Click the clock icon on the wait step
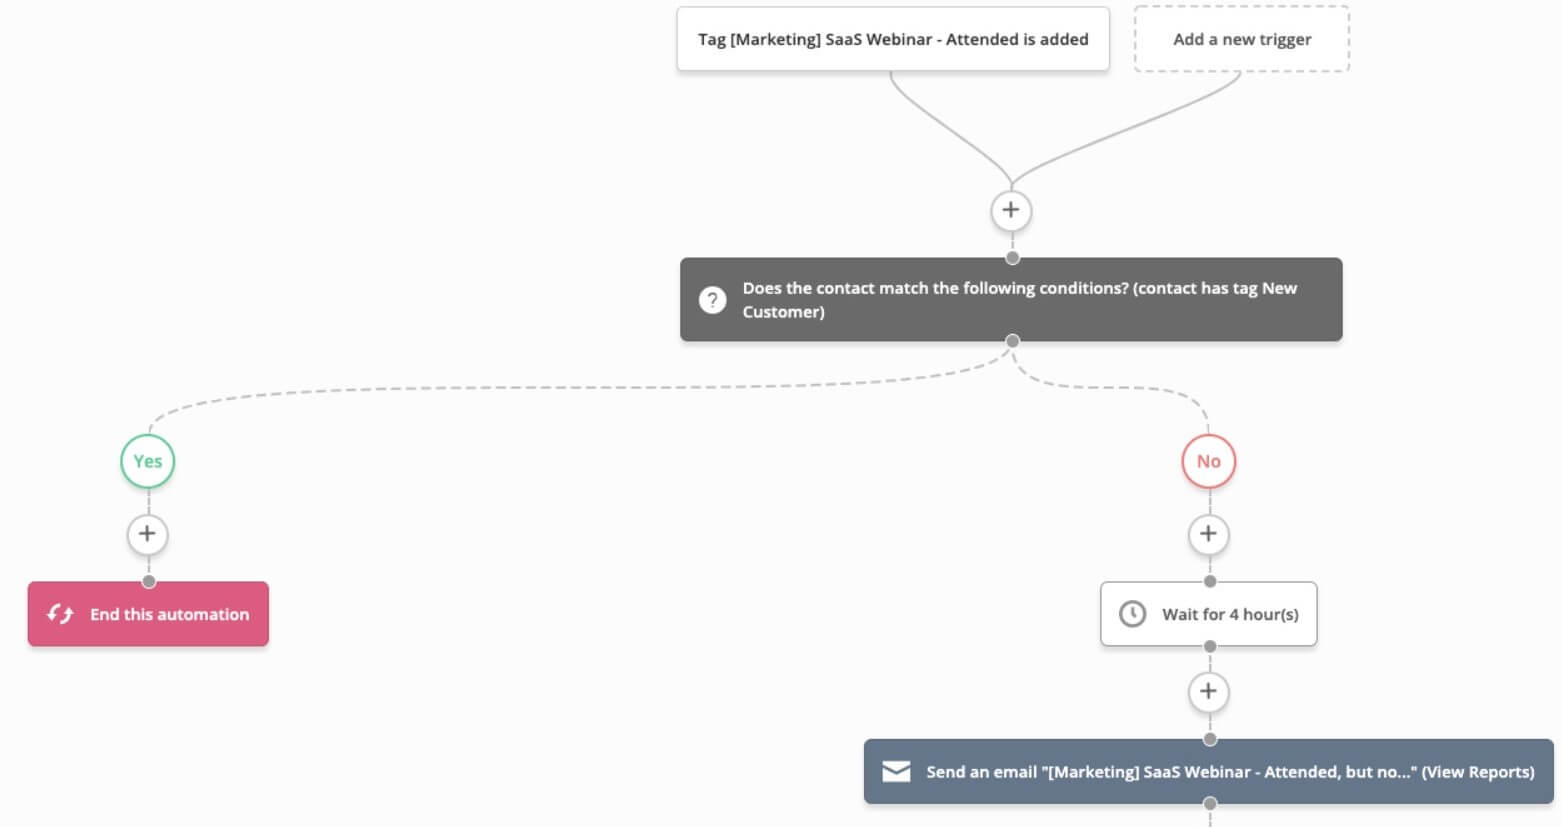The height and width of the screenshot is (827, 1562). 1132,614
